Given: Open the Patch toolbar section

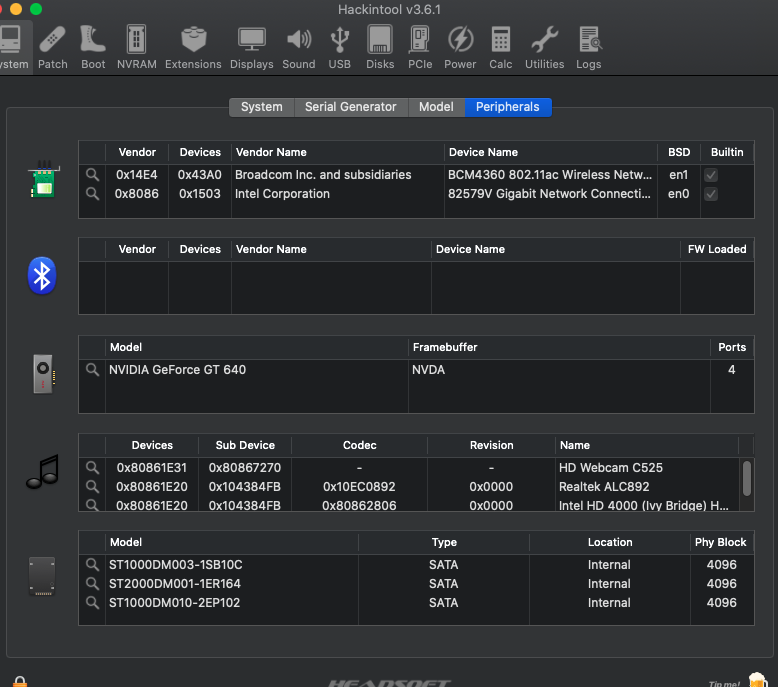Looking at the screenshot, I should (53, 48).
